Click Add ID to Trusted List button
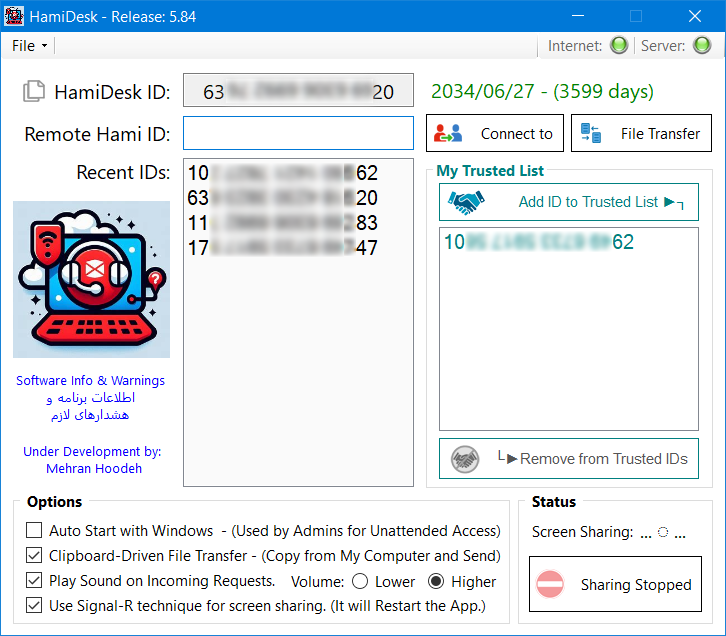The width and height of the screenshot is (726, 636). click(x=569, y=202)
